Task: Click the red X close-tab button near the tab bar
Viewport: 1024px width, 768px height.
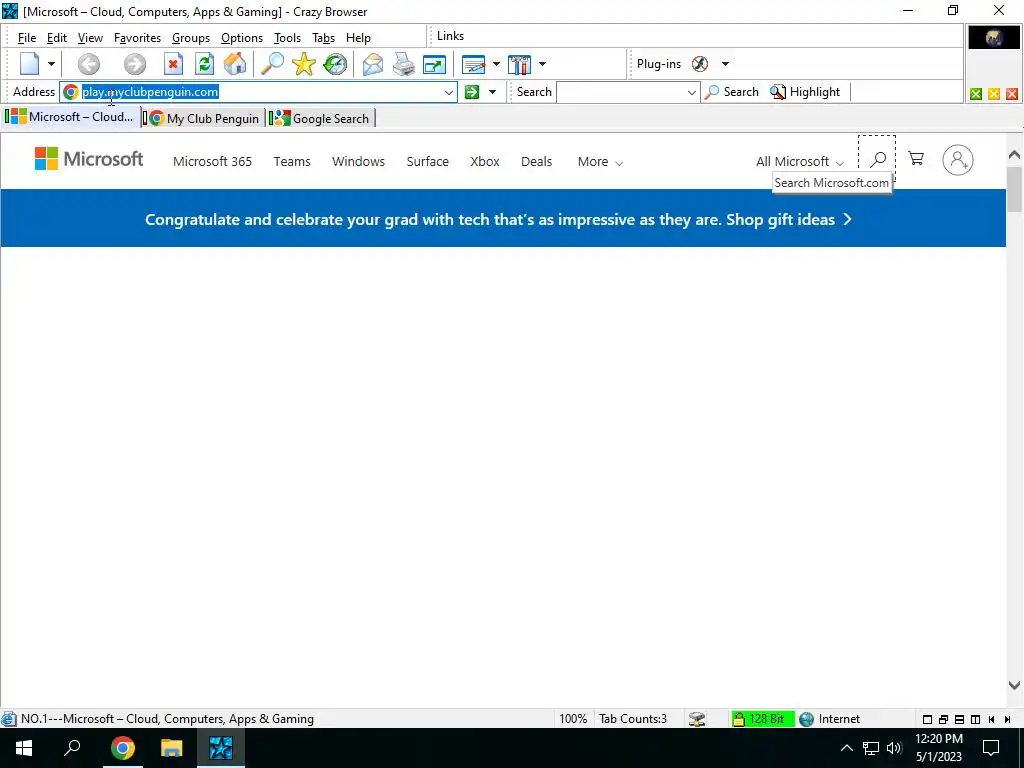Action: click(x=1012, y=94)
